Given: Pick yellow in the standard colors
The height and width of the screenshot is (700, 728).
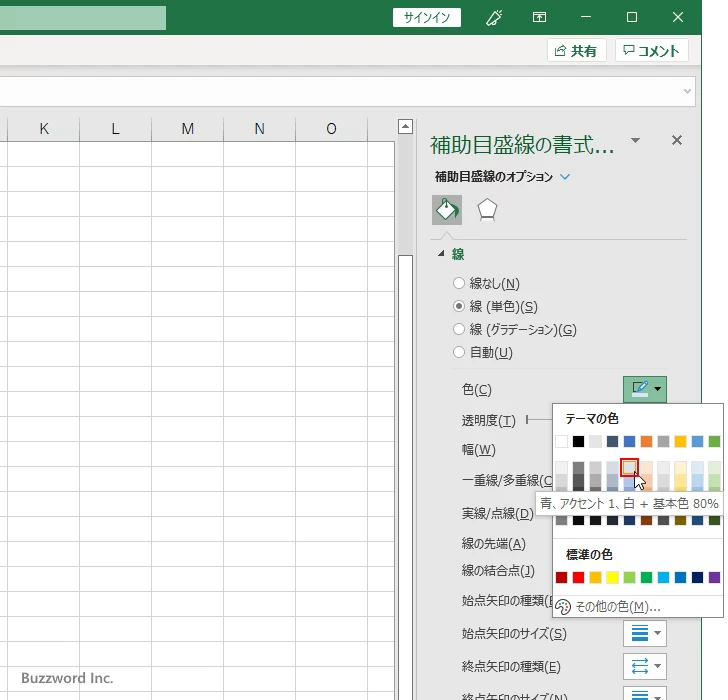Looking at the screenshot, I should point(612,577).
